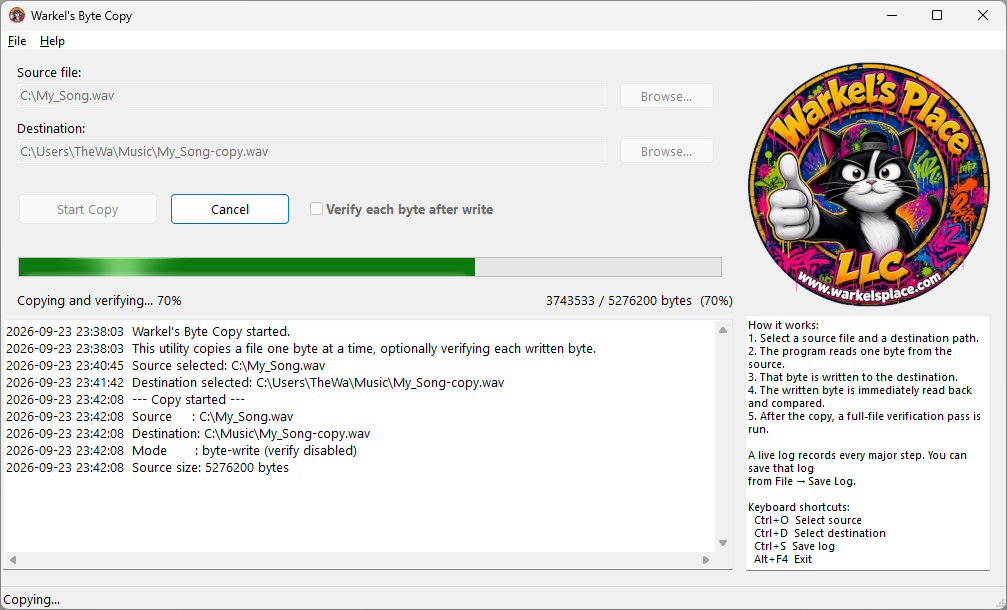The height and width of the screenshot is (610, 1007).
Task: Click the Warkel's Byte Copy title bar icon
Action: click(17, 15)
